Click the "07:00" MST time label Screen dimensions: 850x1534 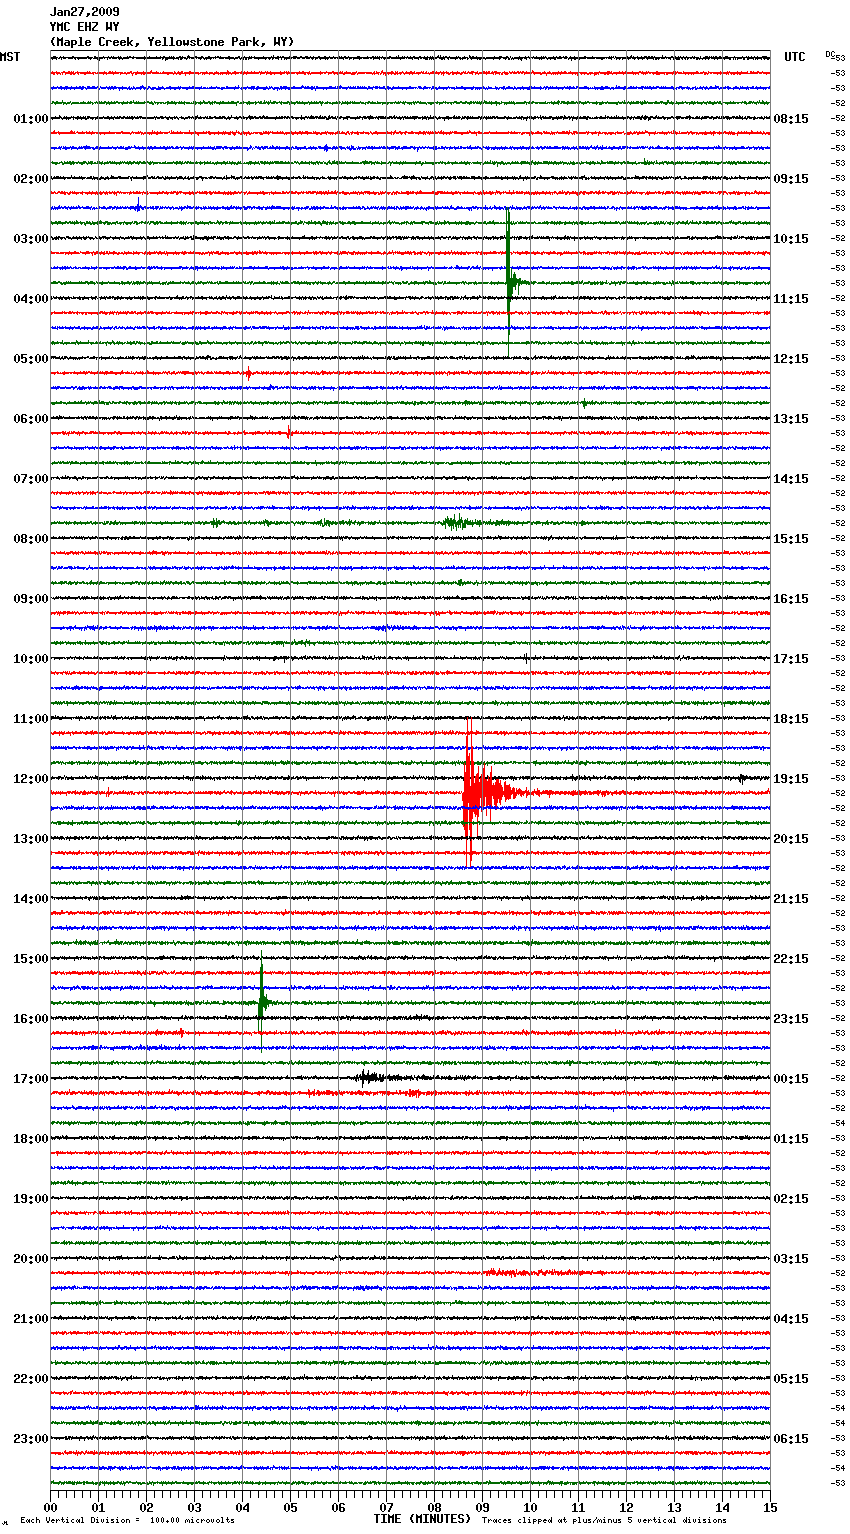[31, 479]
